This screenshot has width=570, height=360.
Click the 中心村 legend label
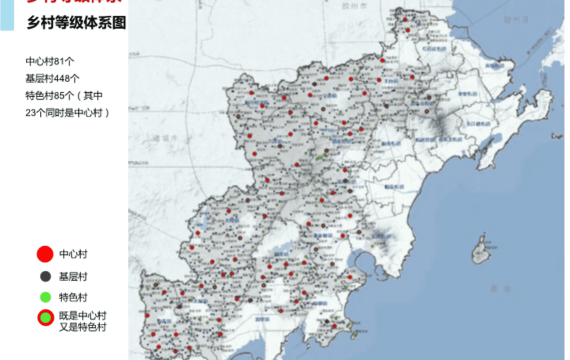click(x=73, y=254)
